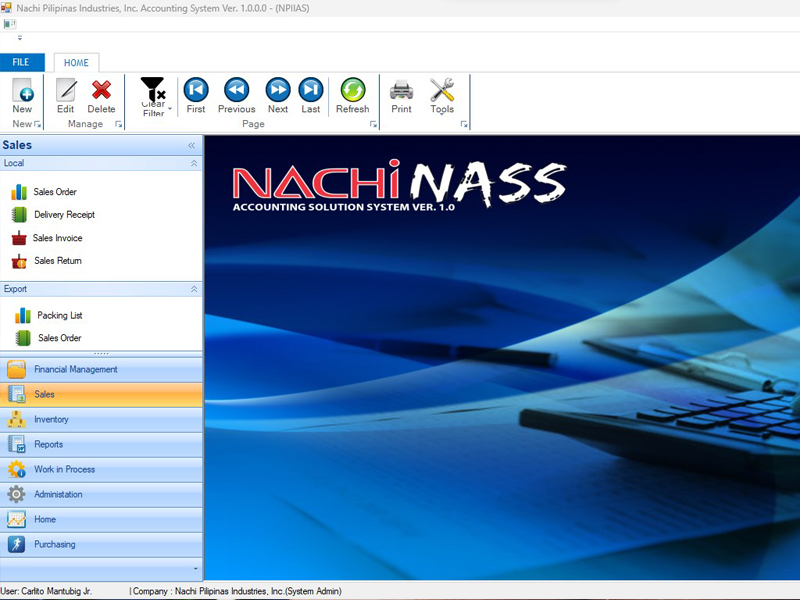Click the New record icon
Screen dimensions: 800x600
tap(22, 91)
